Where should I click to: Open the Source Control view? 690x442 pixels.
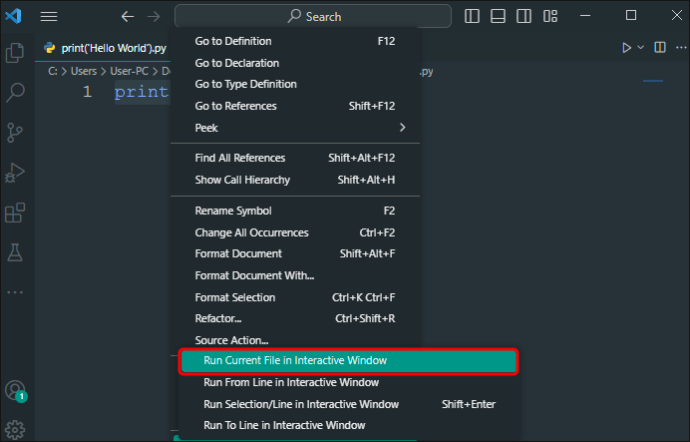[x=15, y=132]
